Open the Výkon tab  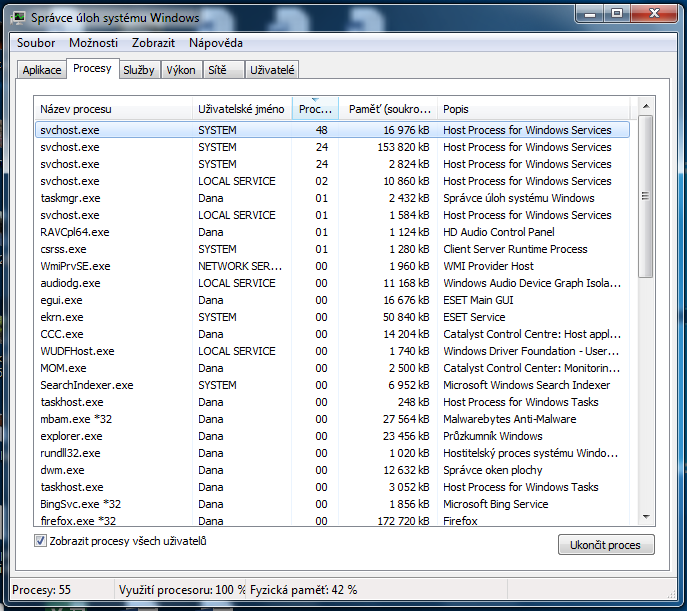(x=181, y=70)
